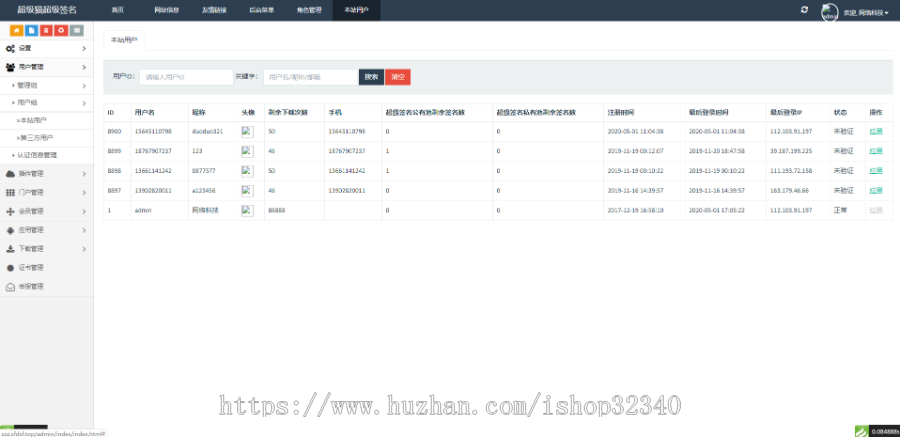Expand the 设置 sidebar section

pos(48,48)
